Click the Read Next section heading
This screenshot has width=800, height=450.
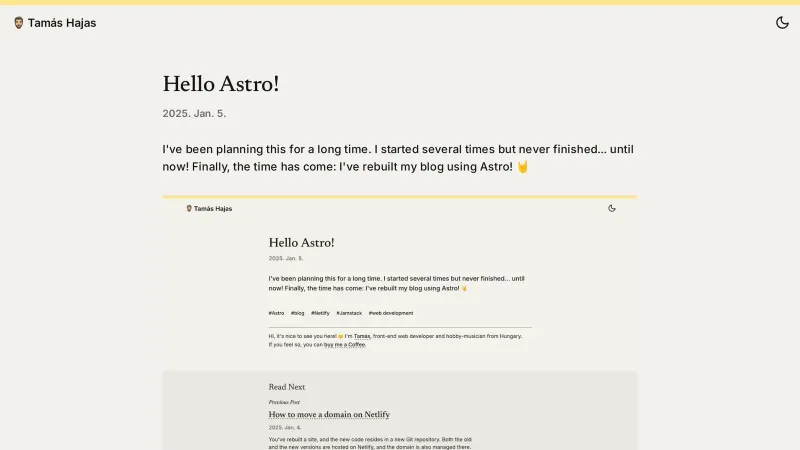287,387
